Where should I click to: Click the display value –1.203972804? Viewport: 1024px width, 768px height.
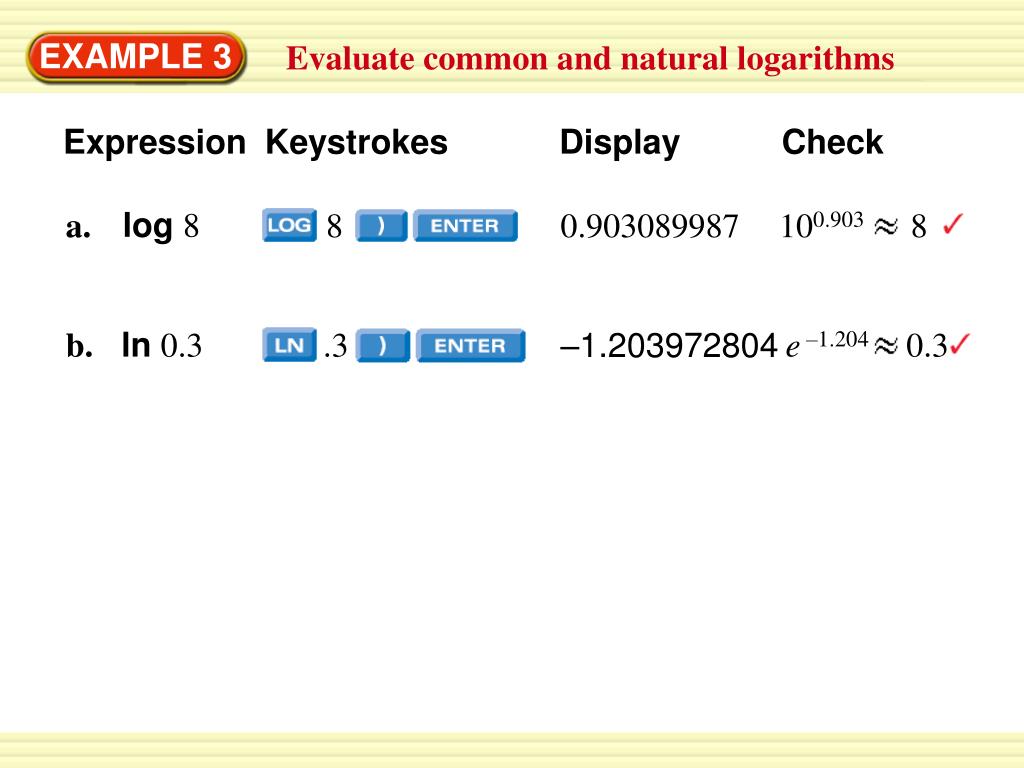click(x=669, y=345)
